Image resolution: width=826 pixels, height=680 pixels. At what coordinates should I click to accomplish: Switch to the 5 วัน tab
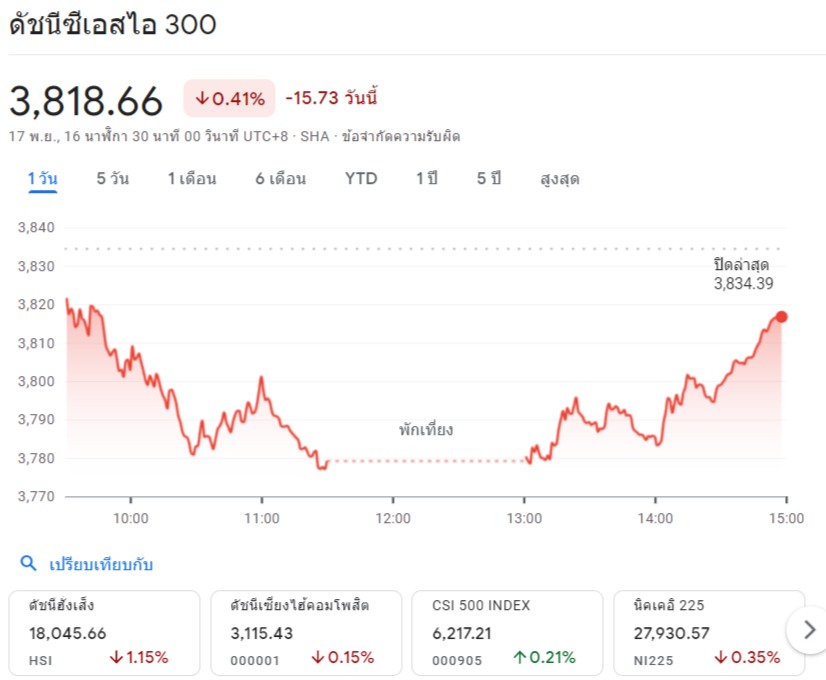pos(113,179)
